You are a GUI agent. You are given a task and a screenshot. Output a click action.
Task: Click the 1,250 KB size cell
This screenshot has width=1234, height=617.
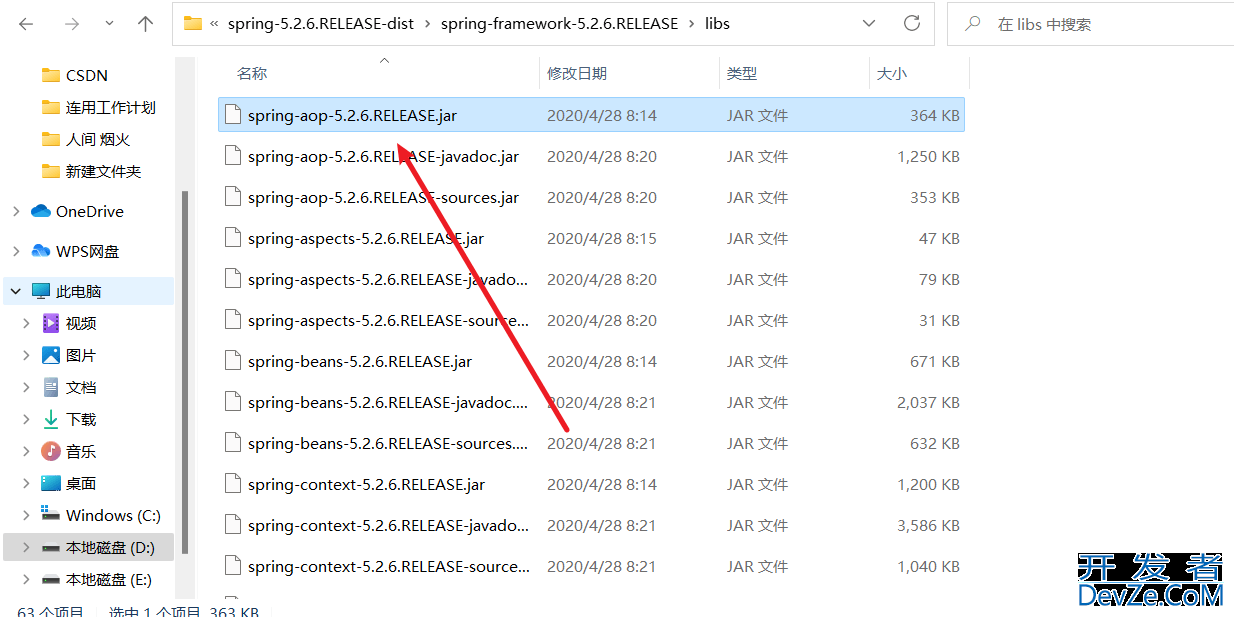pos(928,156)
